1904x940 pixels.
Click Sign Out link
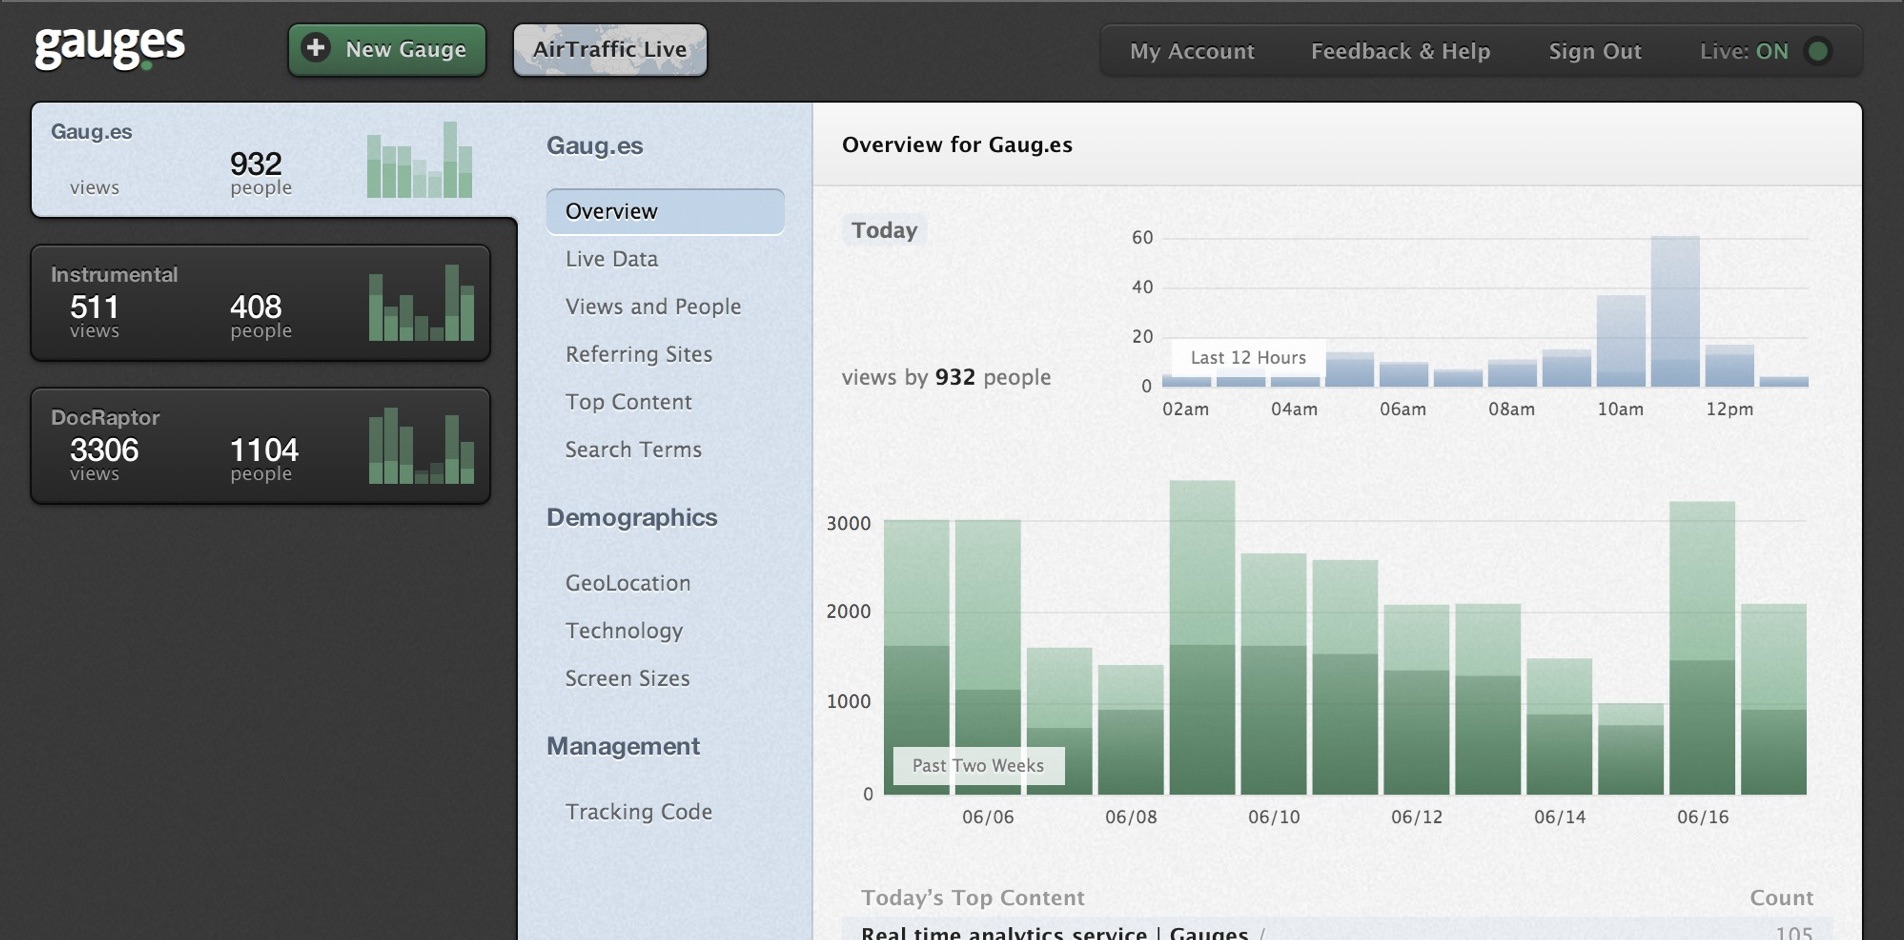pos(1594,51)
